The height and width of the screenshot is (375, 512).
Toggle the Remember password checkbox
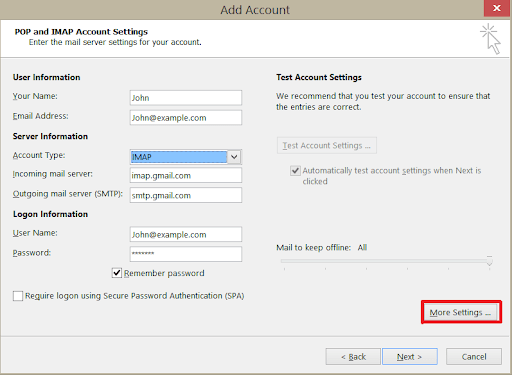117,273
